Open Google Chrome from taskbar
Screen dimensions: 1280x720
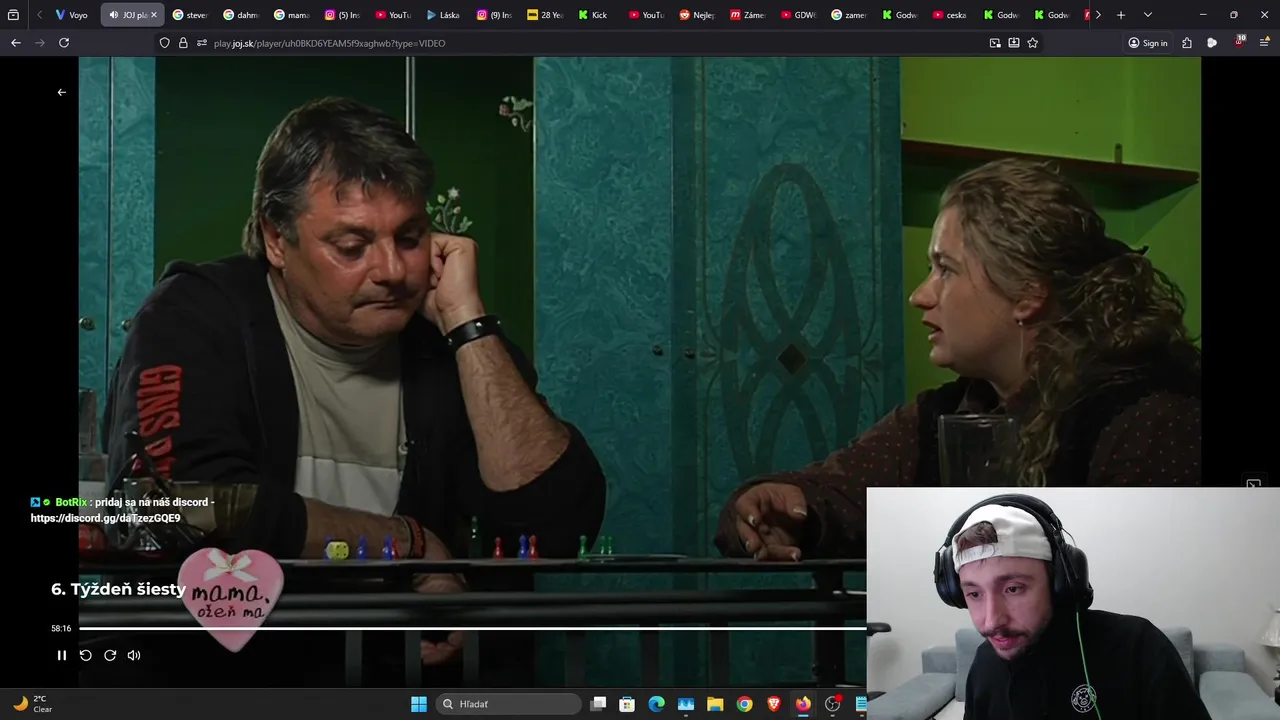pyautogui.click(x=744, y=704)
